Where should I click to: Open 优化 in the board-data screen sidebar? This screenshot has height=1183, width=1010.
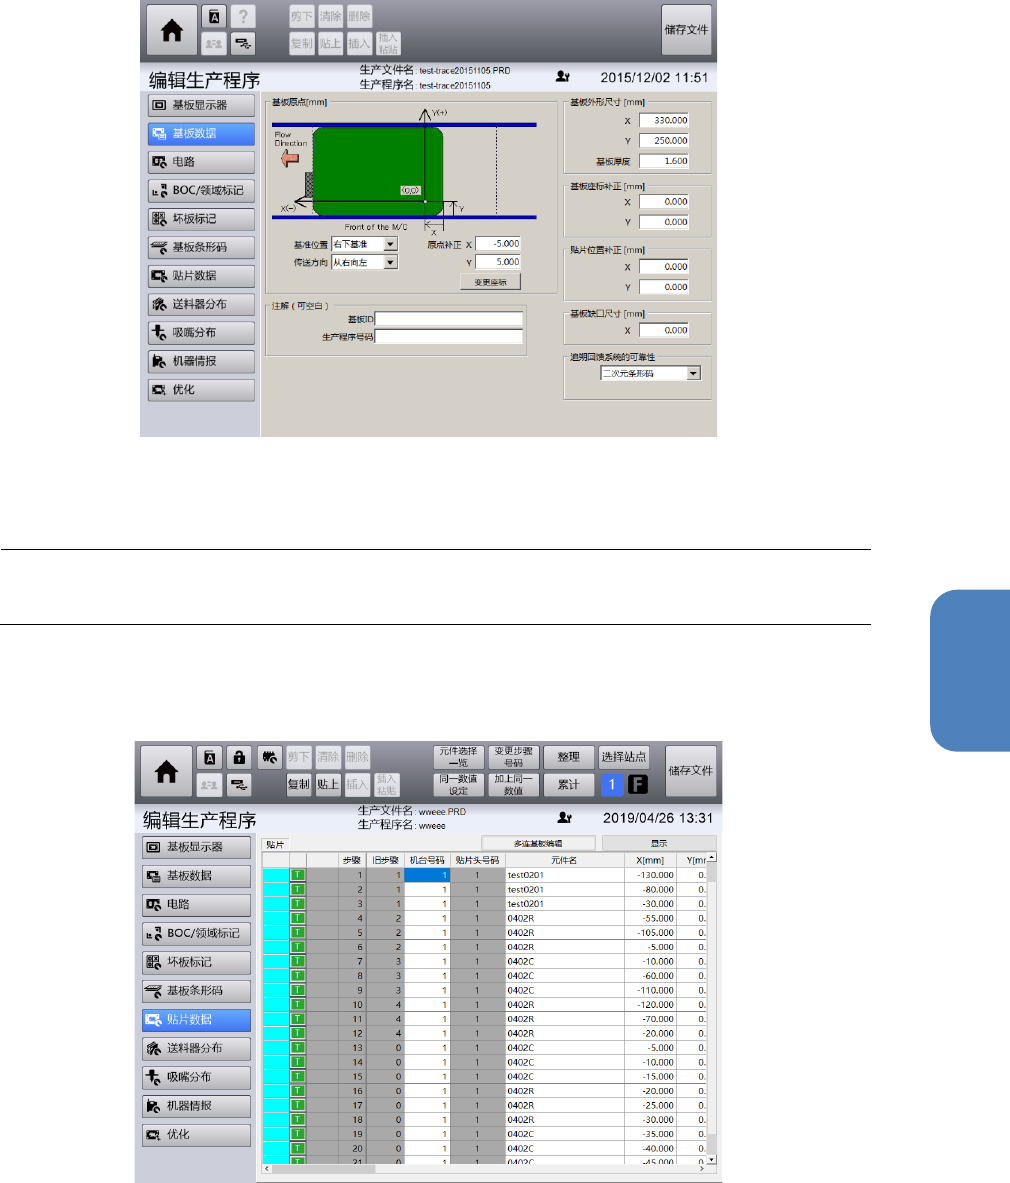[x=201, y=390]
